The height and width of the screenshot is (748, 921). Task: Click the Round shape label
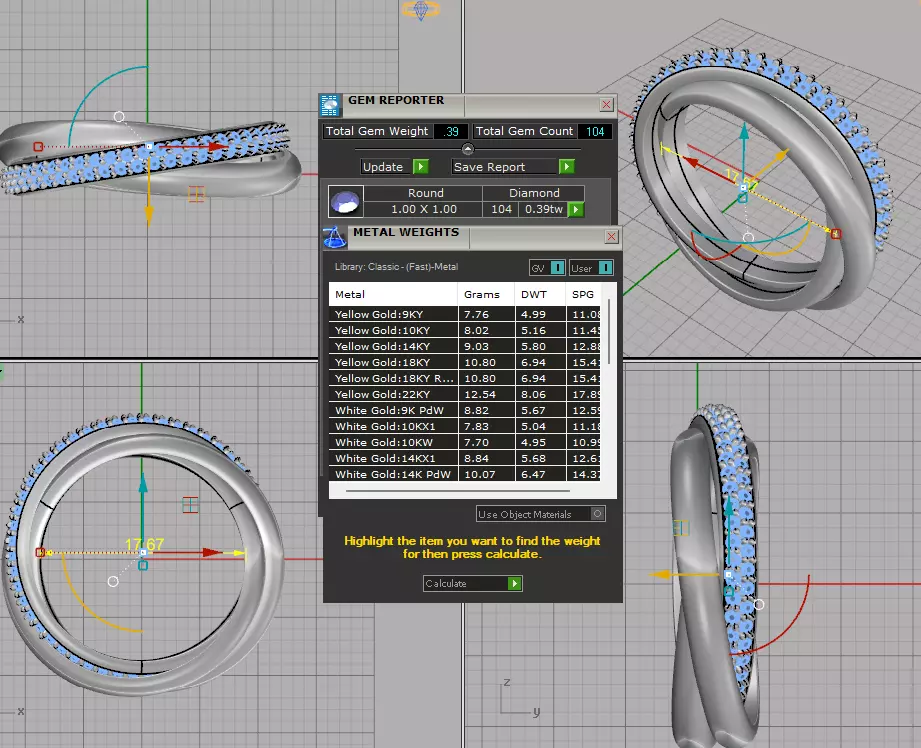click(x=426, y=193)
